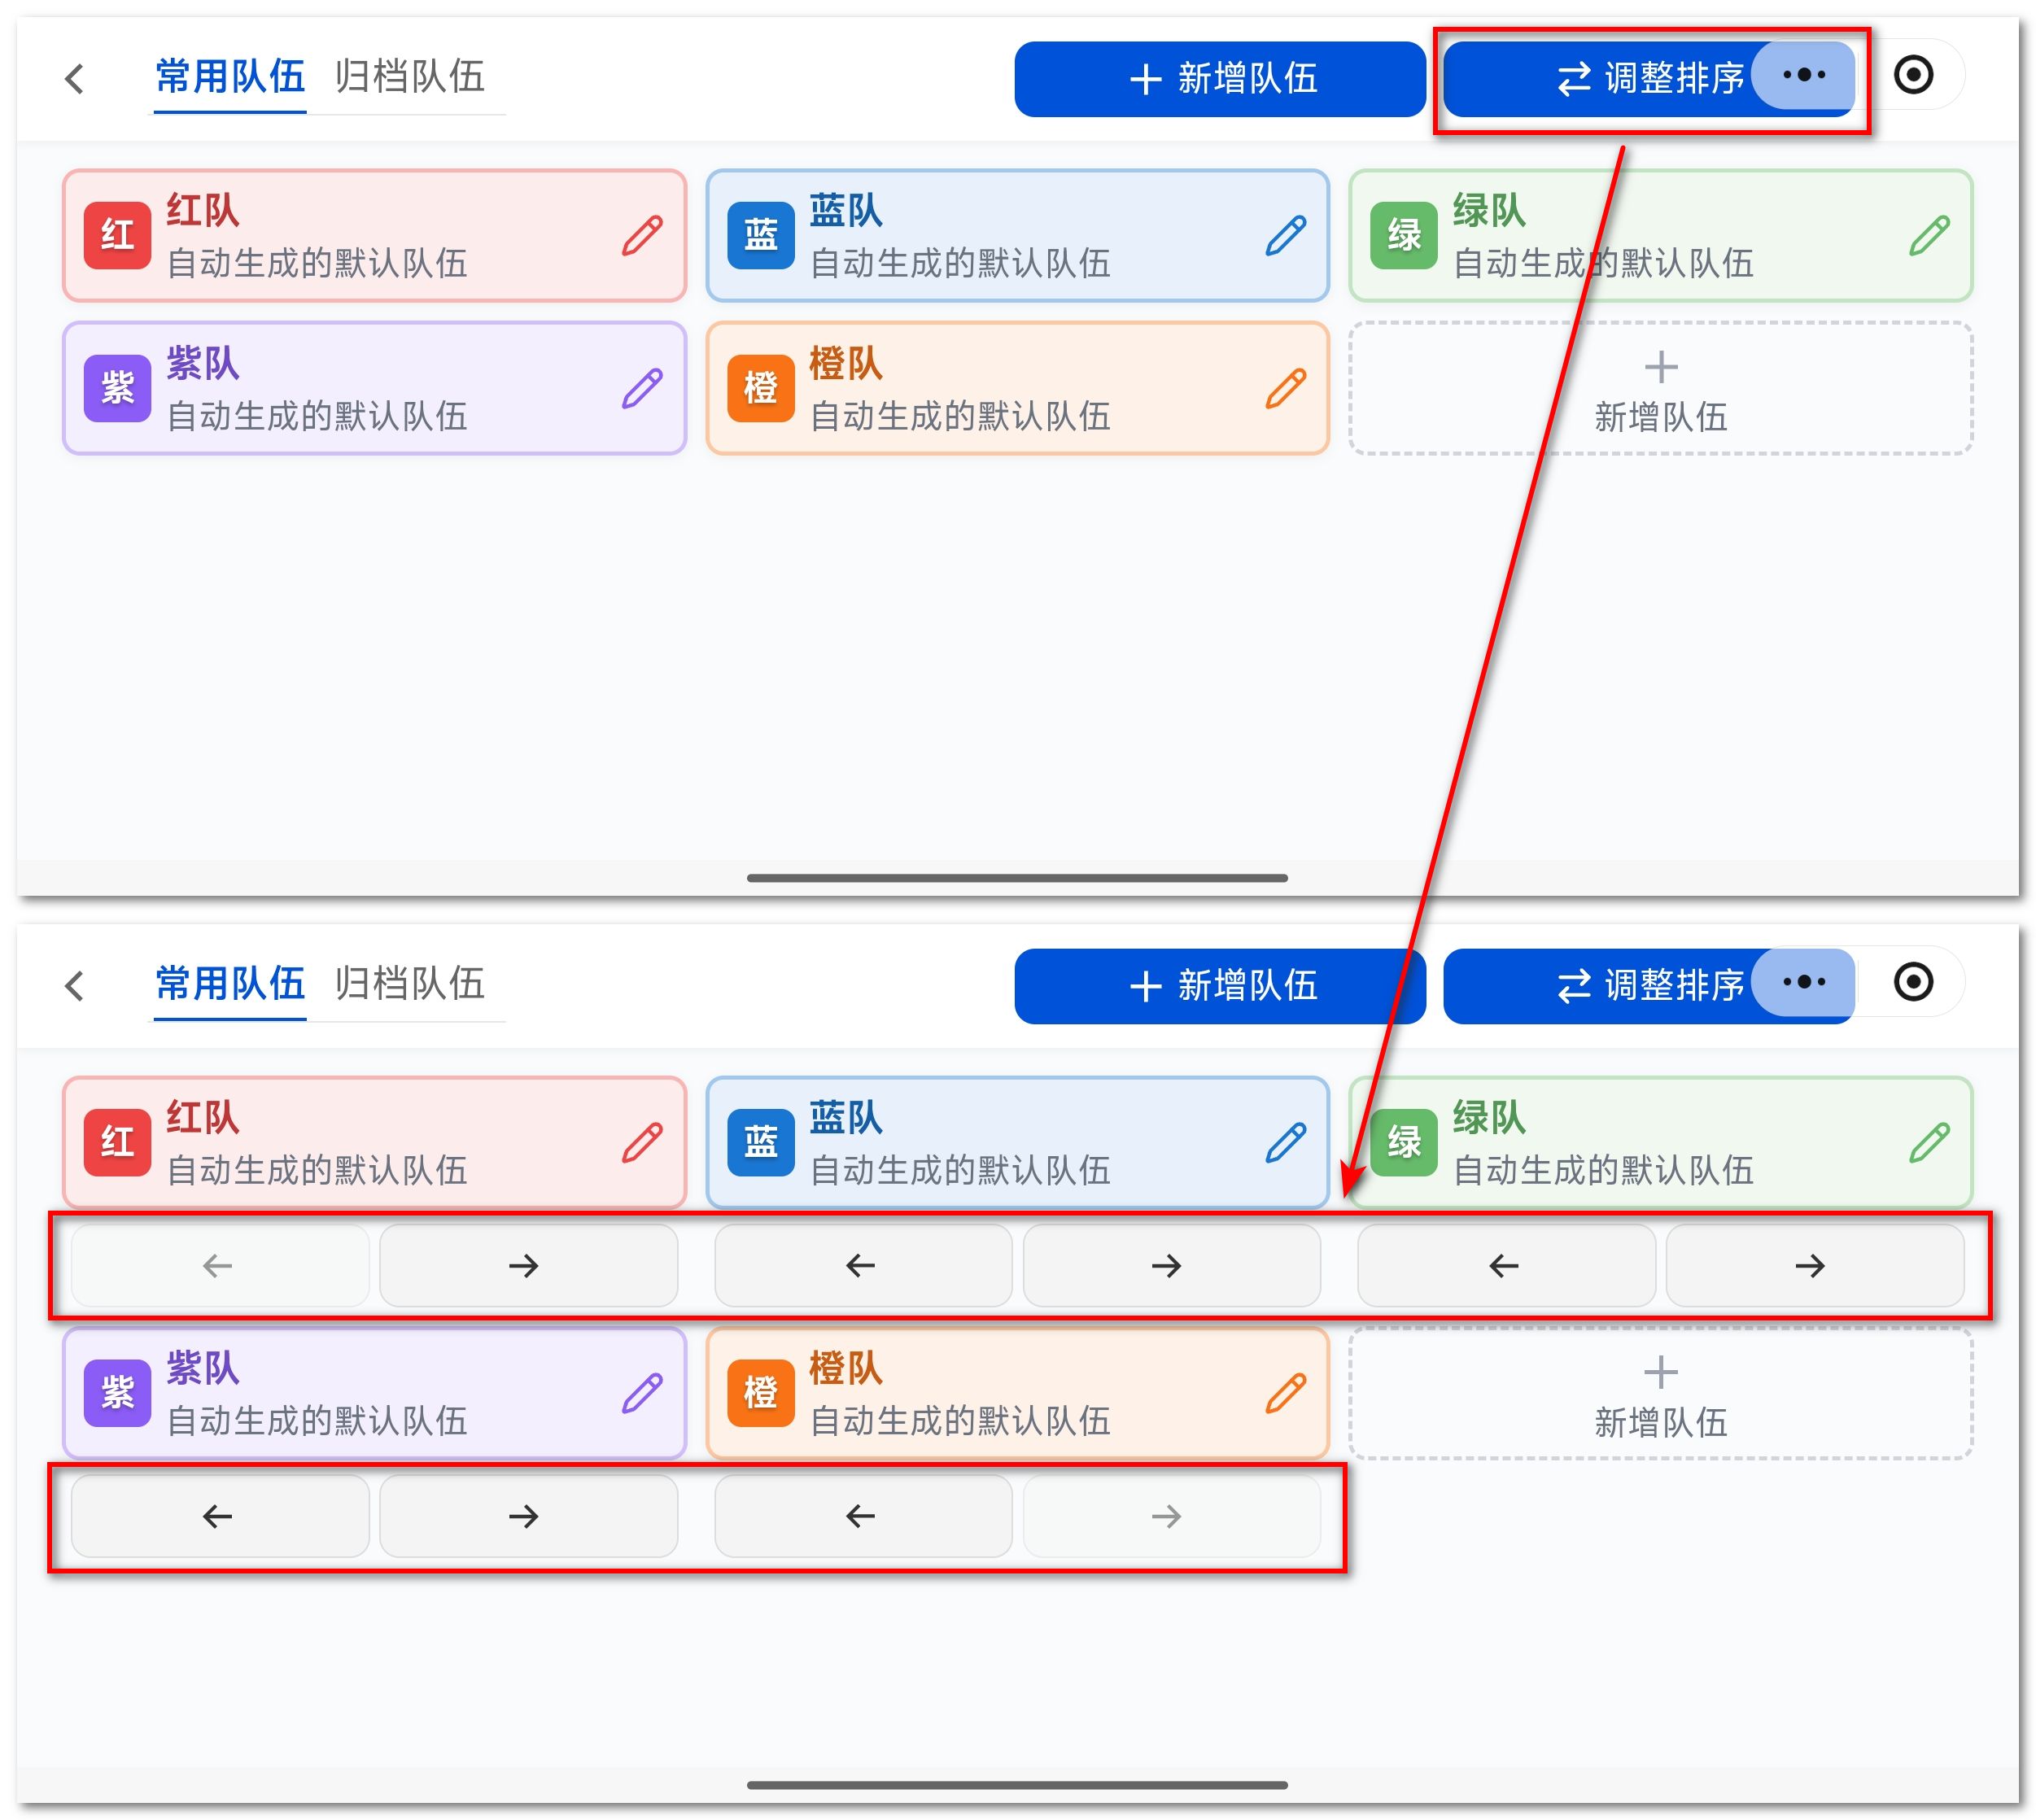Viewport: 2036px width, 1820px height.
Task: Click the 紫队 pencil edit icon
Action: [x=643, y=387]
